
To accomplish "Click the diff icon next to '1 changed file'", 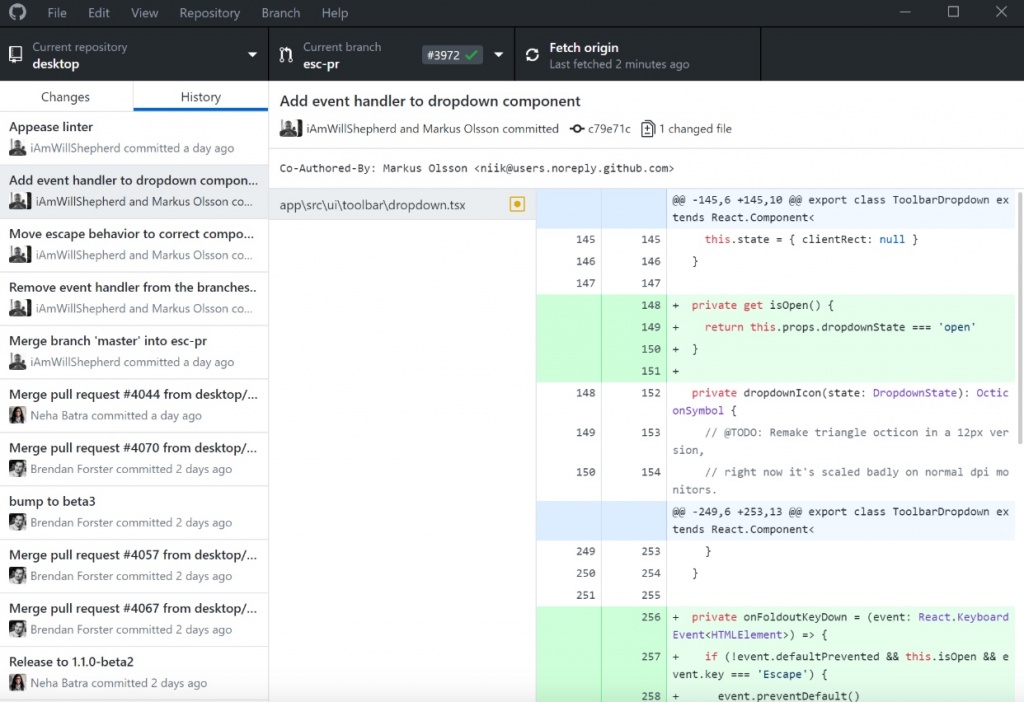I will (x=649, y=128).
